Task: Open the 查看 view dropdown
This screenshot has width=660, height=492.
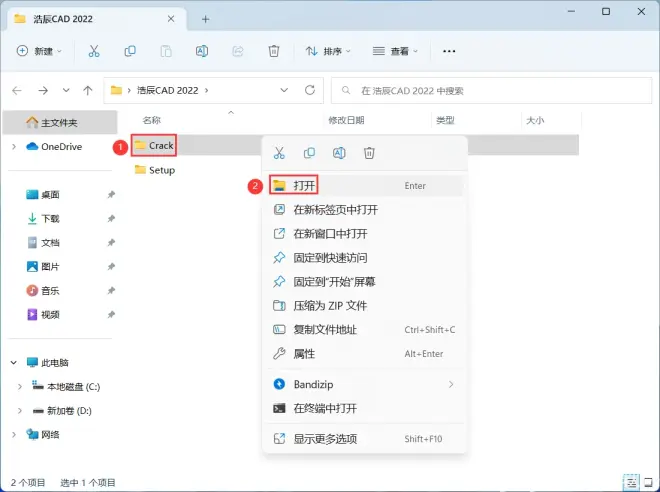Action: pyautogui.click(x=394, y=51)
